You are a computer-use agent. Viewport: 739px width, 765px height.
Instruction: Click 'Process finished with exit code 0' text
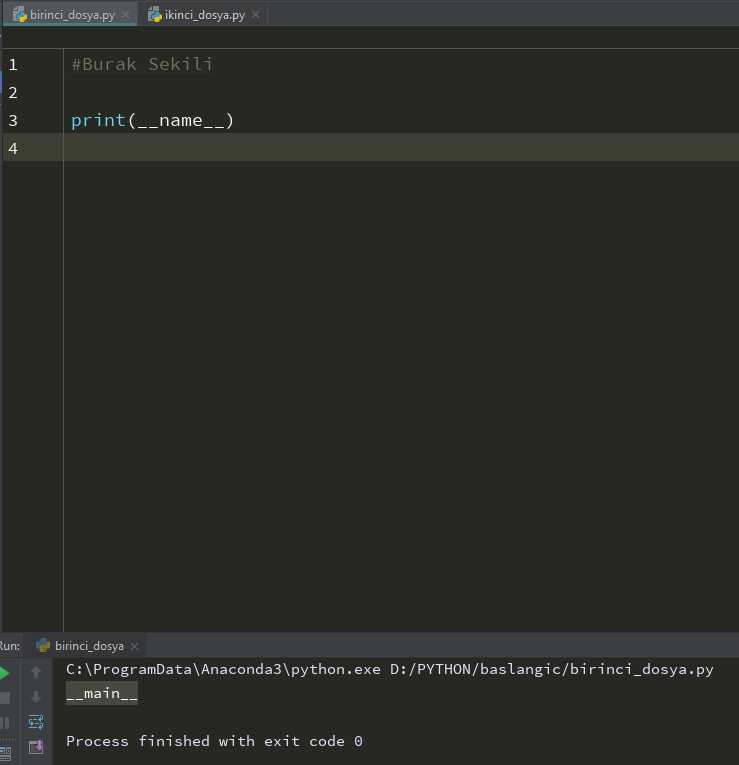tap(214, 741)
